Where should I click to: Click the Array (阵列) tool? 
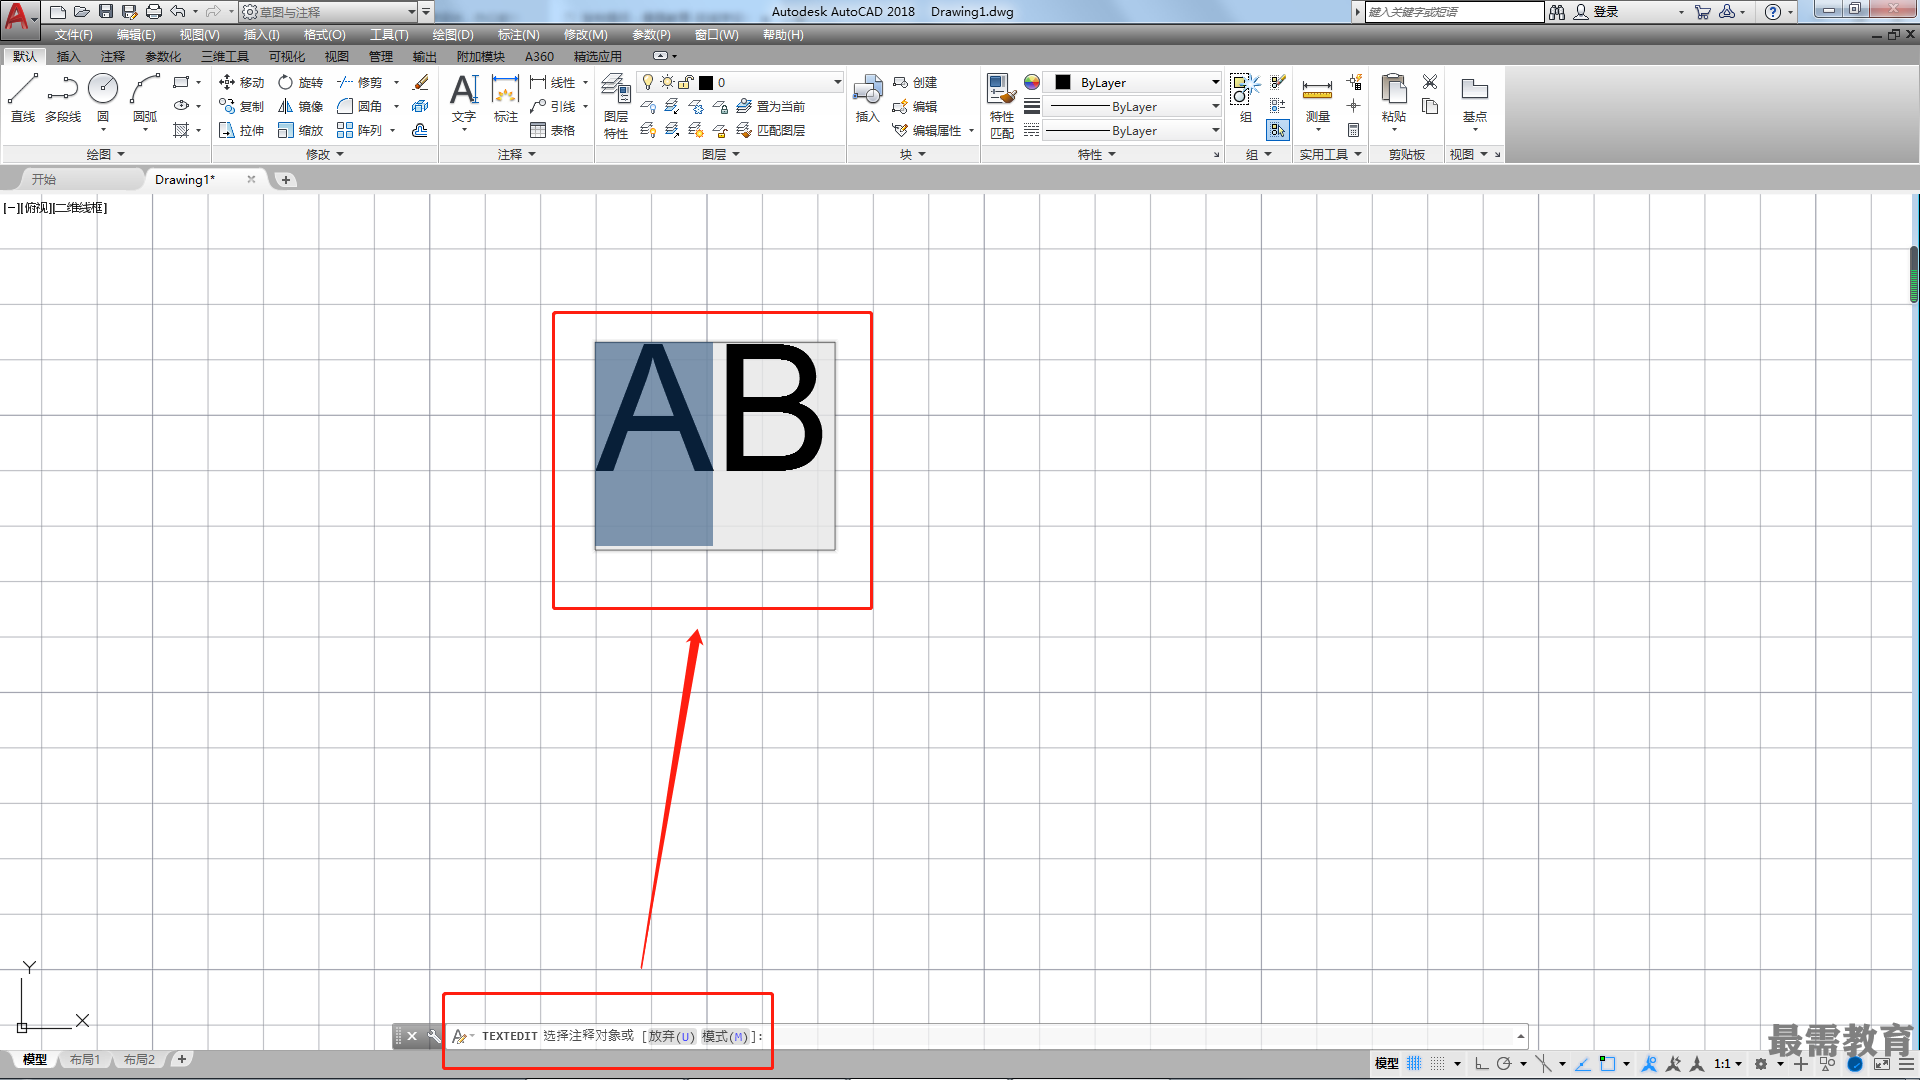360,130
